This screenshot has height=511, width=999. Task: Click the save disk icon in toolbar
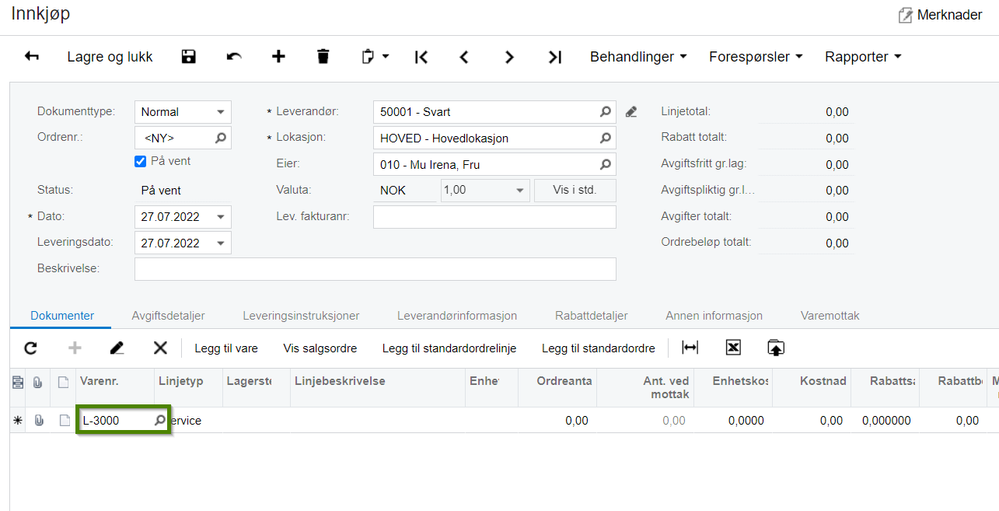click(x=189, y=57)
